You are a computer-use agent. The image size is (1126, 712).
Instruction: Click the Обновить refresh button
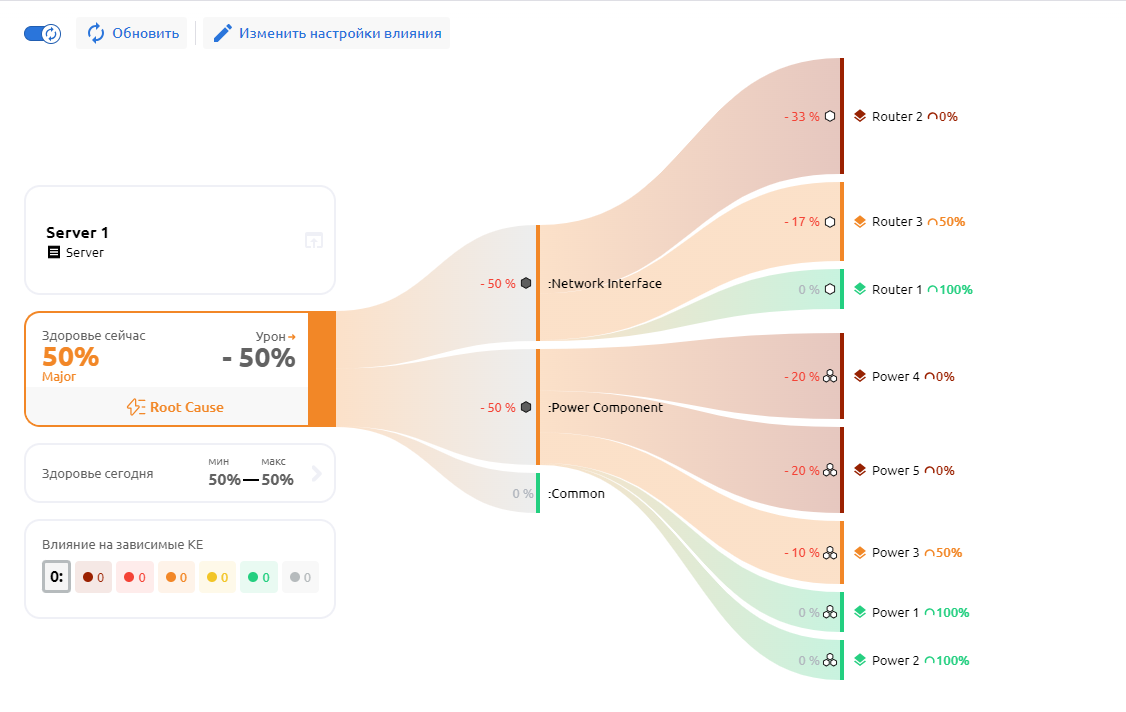pyautogui.click(x=132, y=33)
